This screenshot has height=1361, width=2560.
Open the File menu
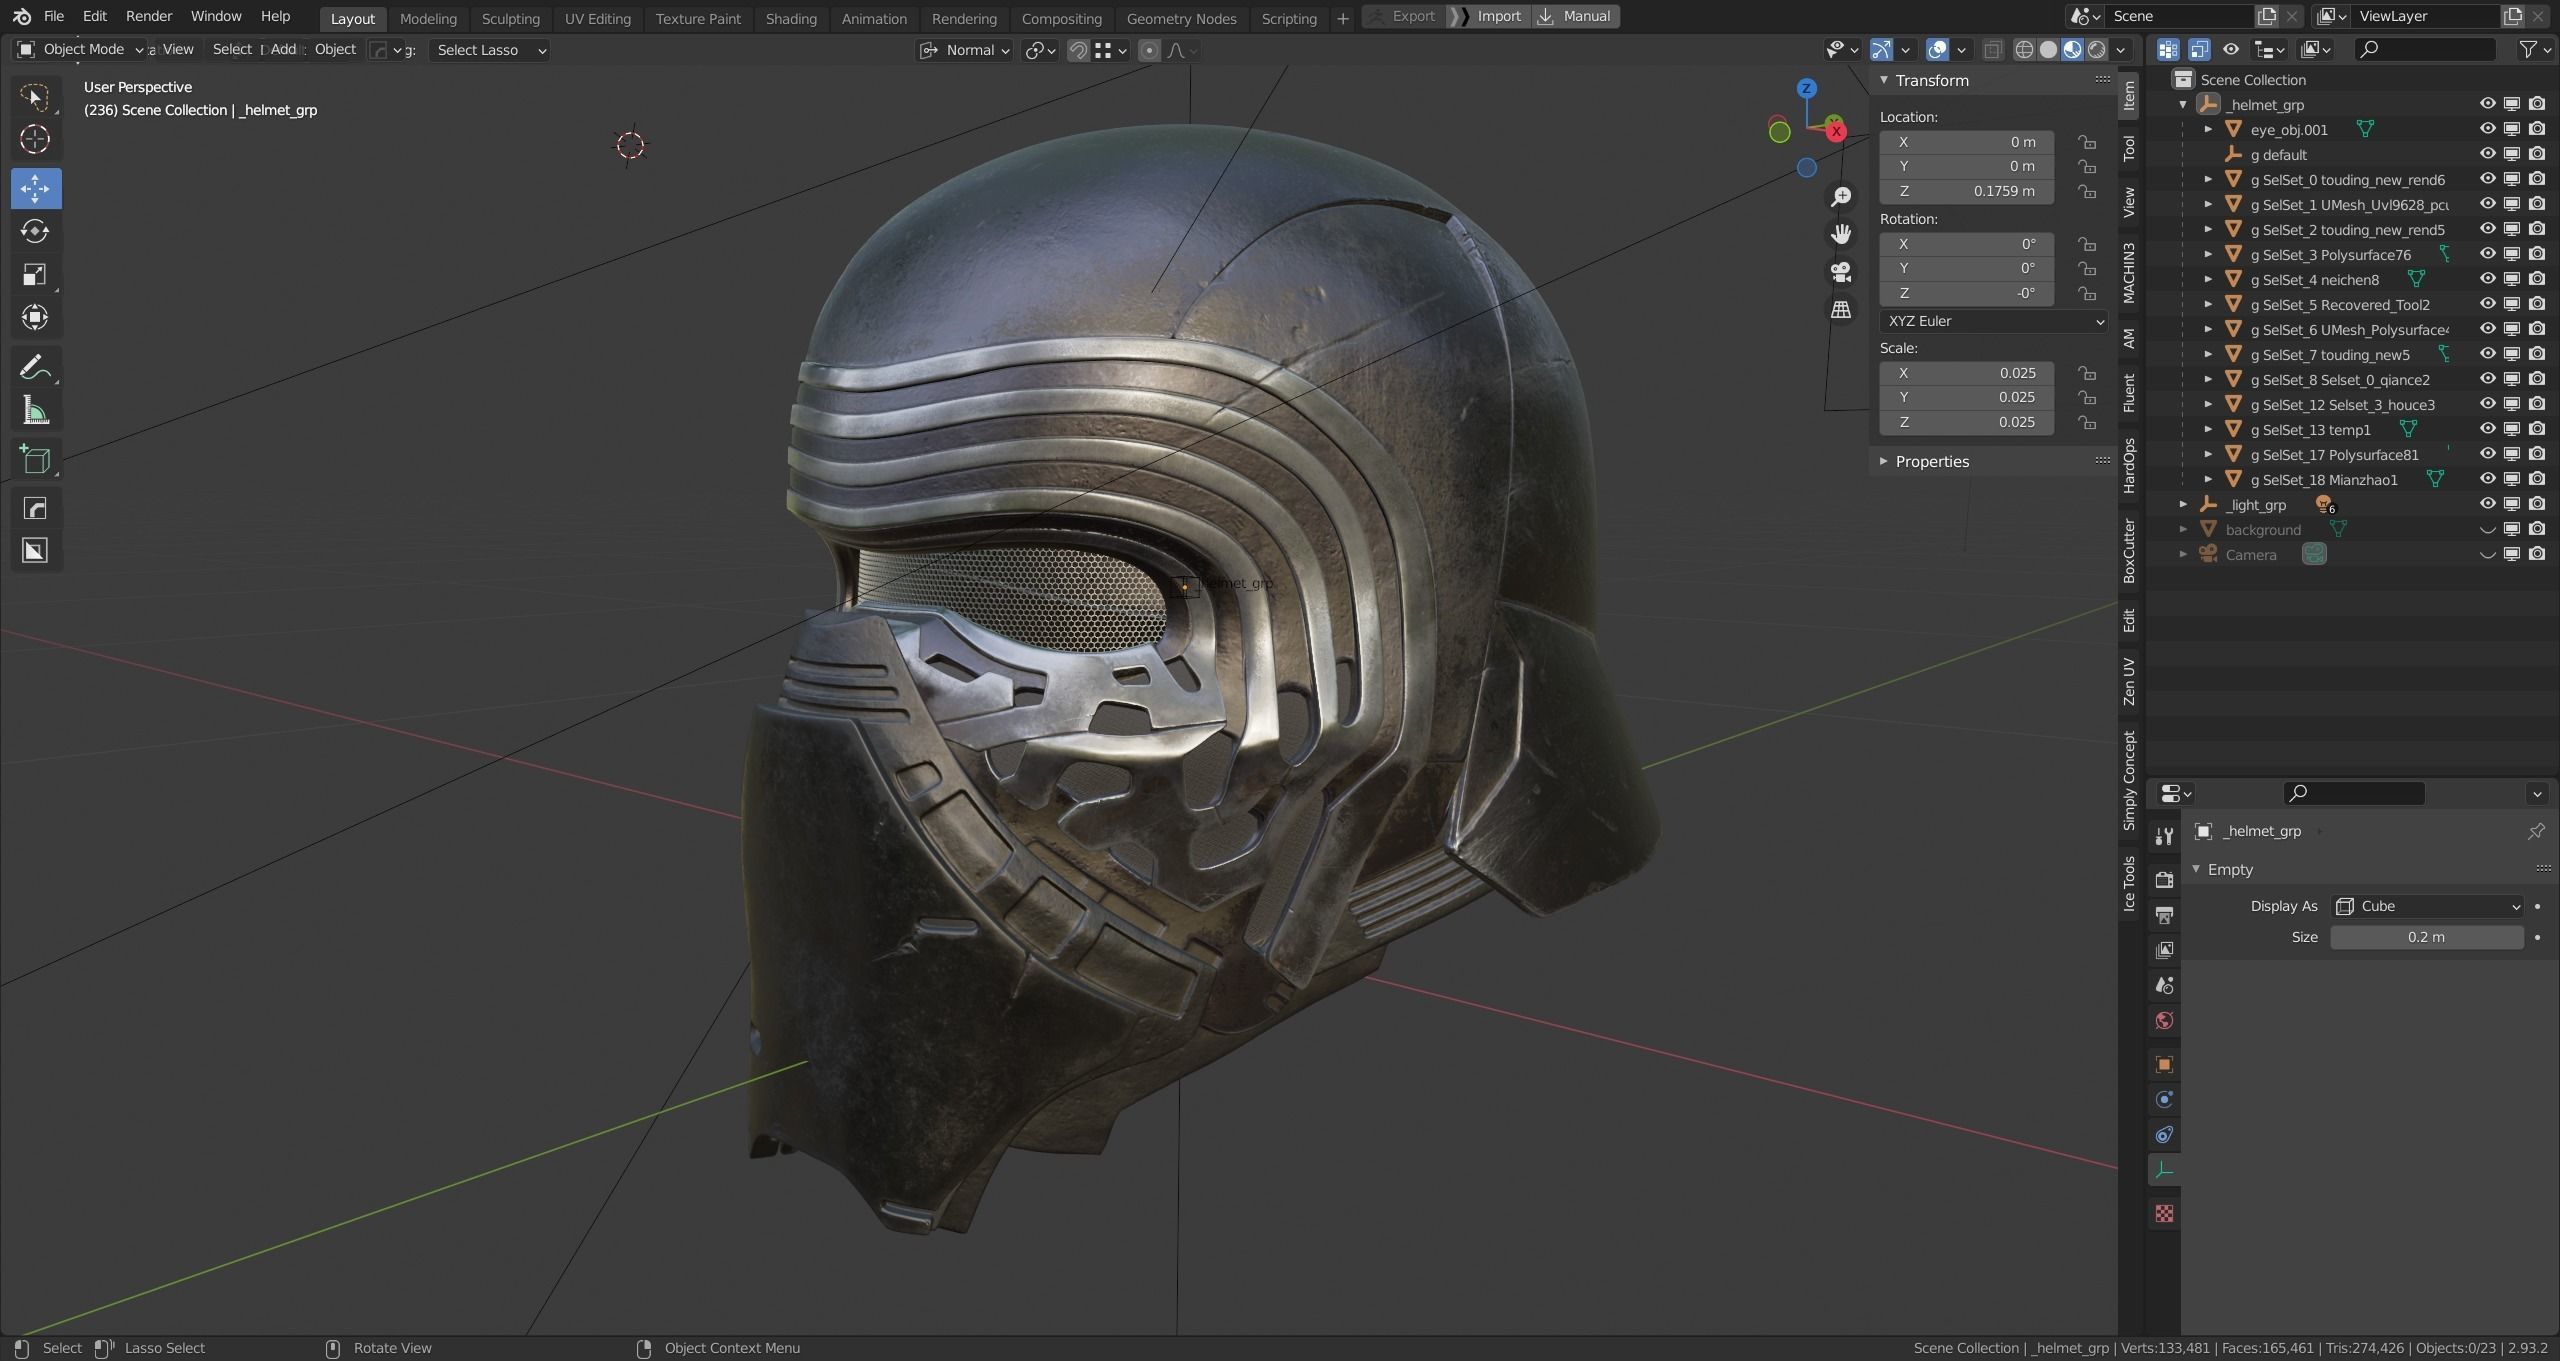[54, 16]
